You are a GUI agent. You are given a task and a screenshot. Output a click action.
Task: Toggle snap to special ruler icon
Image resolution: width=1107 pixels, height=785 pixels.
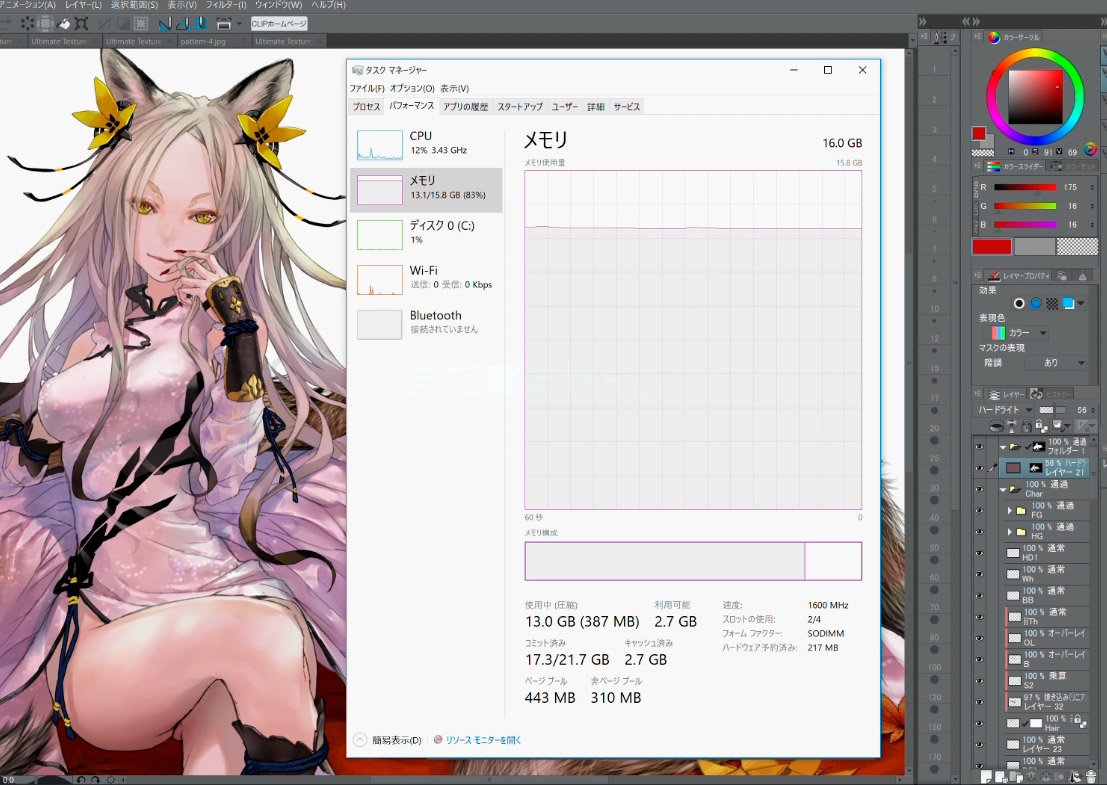(x=182, y=23)
